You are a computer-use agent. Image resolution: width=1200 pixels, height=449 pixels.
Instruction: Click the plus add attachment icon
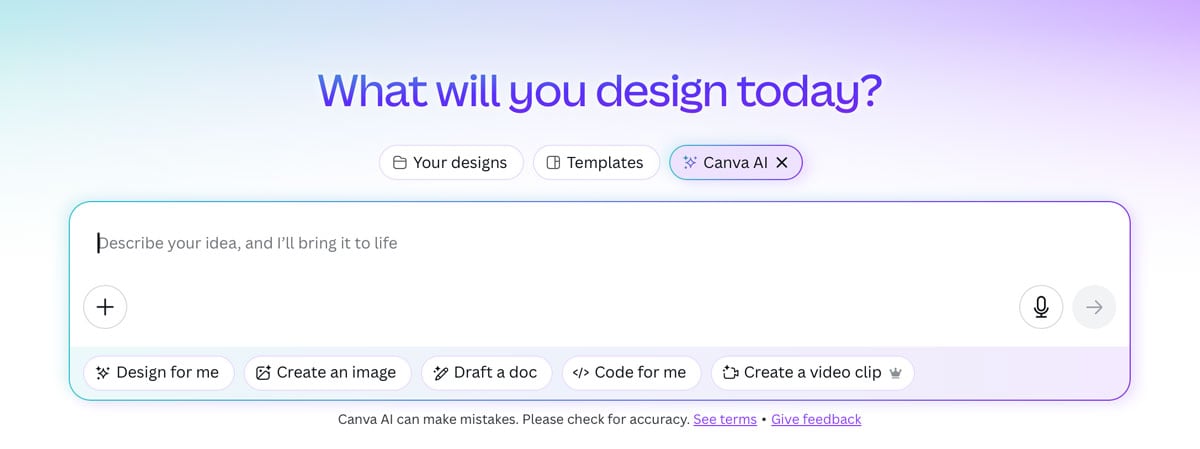tap(105, 307)
